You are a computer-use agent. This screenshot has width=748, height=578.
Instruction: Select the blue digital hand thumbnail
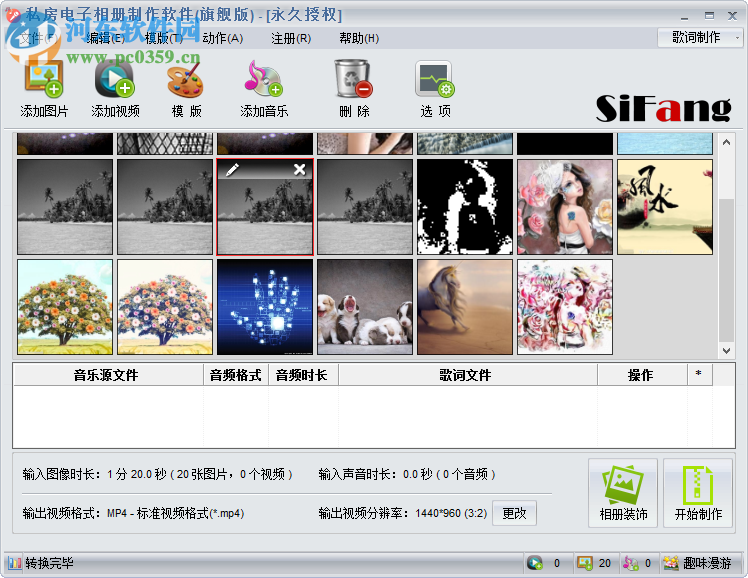[x=265, y=307]
